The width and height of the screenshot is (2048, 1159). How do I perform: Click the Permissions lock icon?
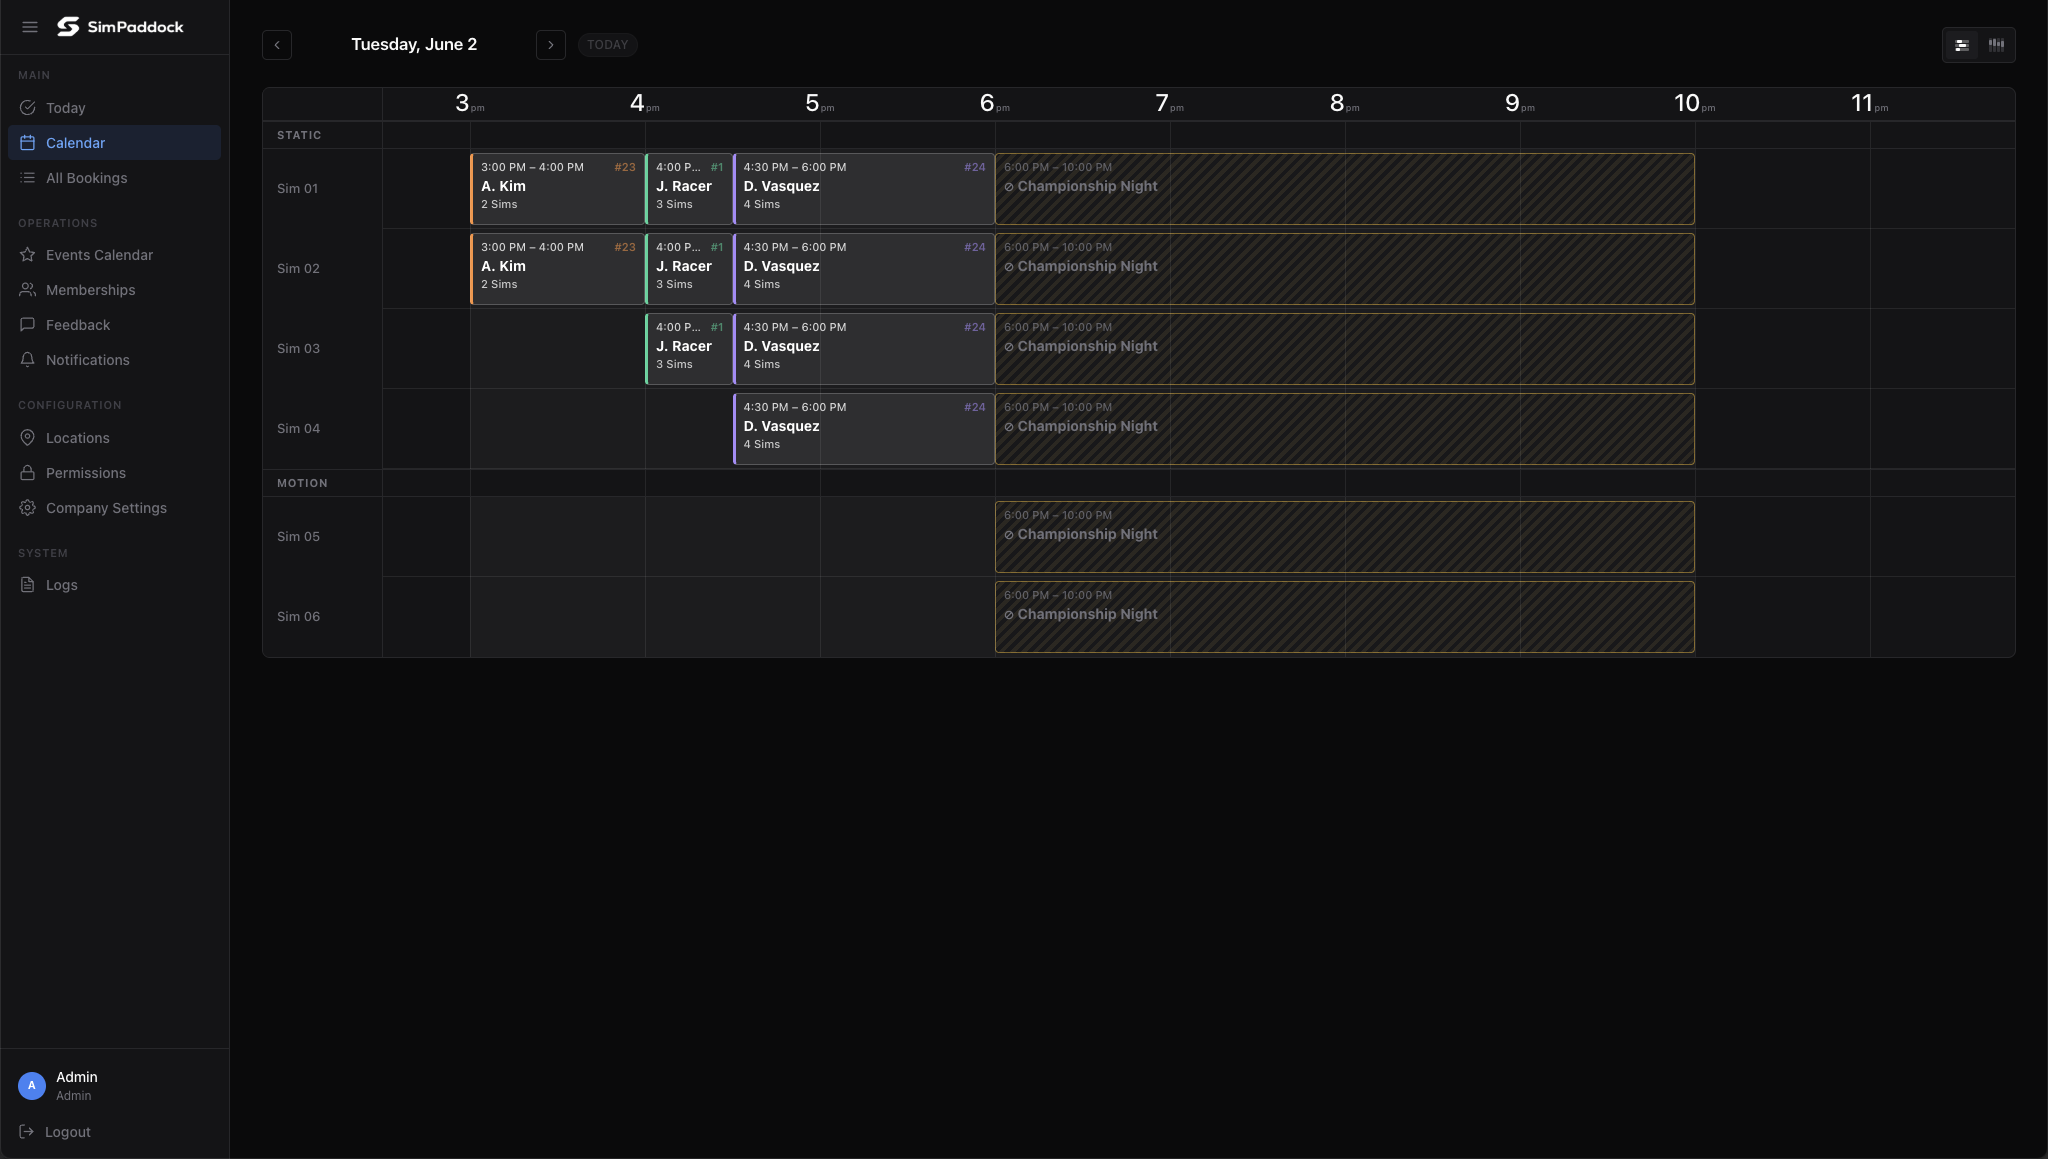pos(28,473)
